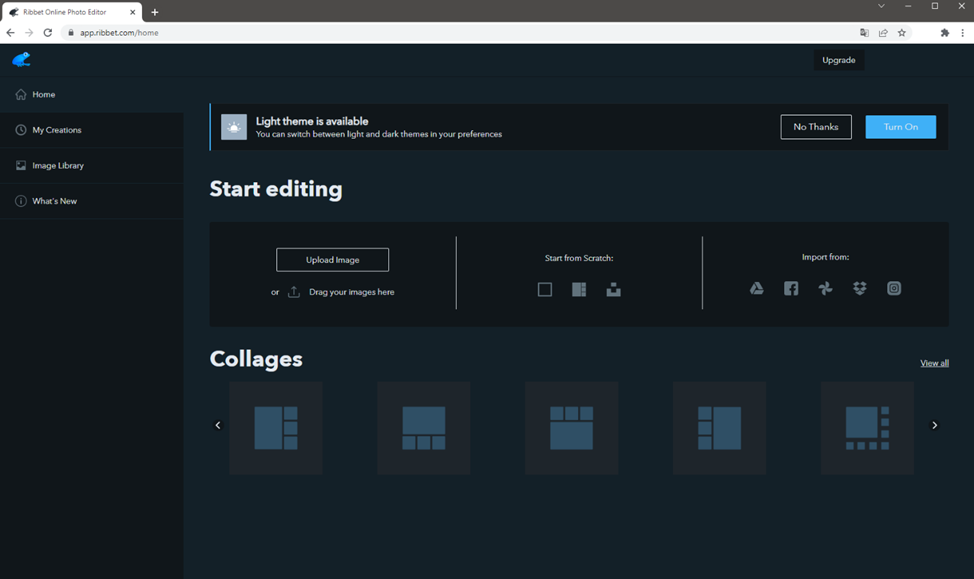Select the Ribbet Online Photo Editor tab
Viewport: 974px width, 579px height.
[71, 12]
